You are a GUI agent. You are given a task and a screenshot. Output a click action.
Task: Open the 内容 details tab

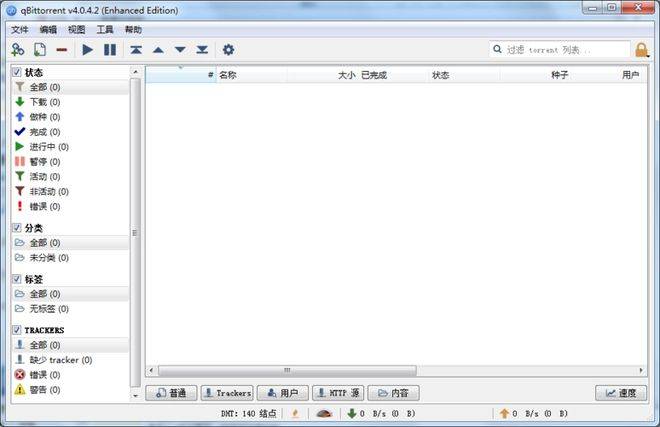[394, 393]
